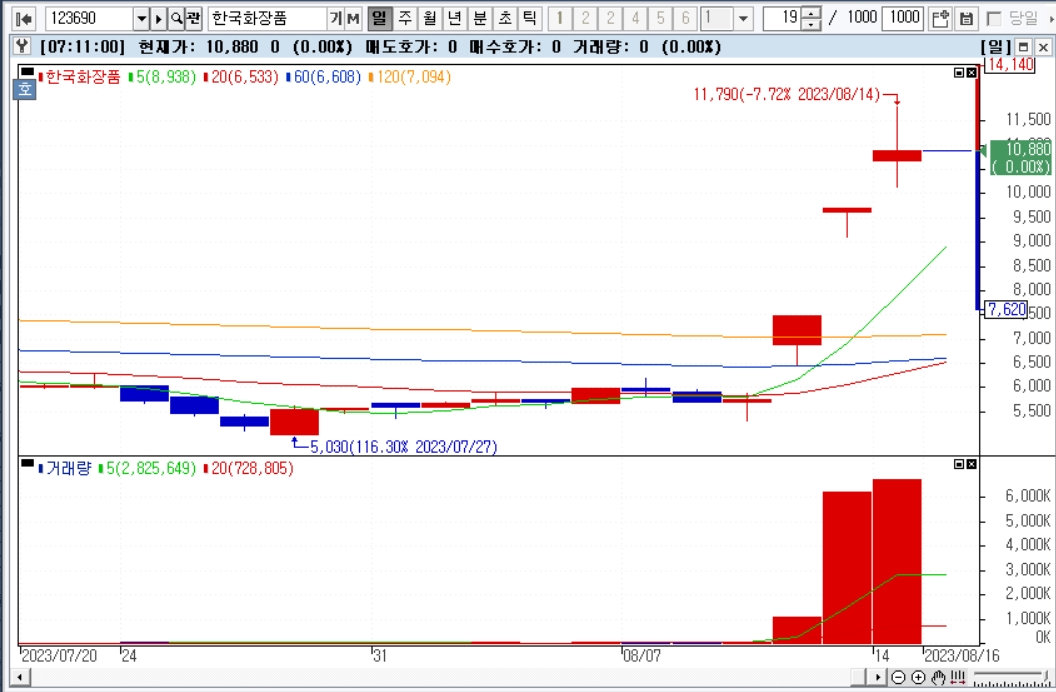Click the 관 watchlist button

click(193, 19)
